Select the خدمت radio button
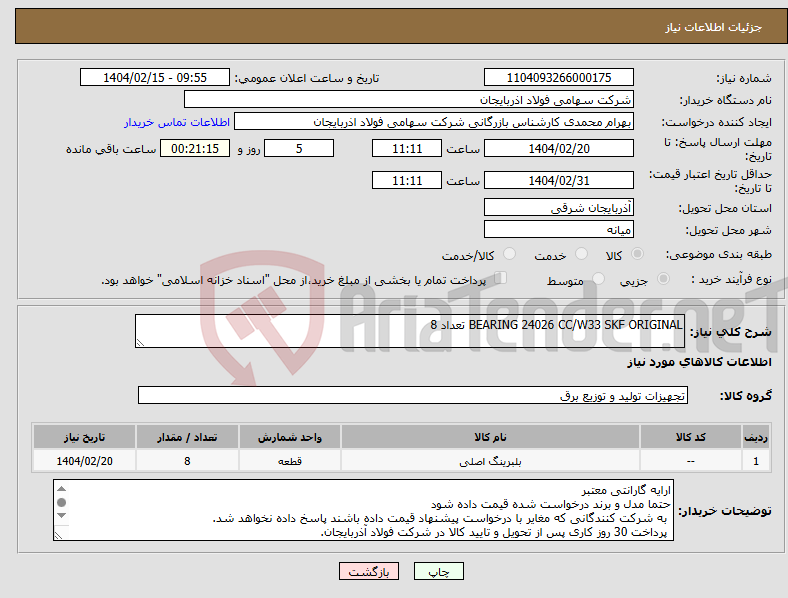 [x=581, y=254]
